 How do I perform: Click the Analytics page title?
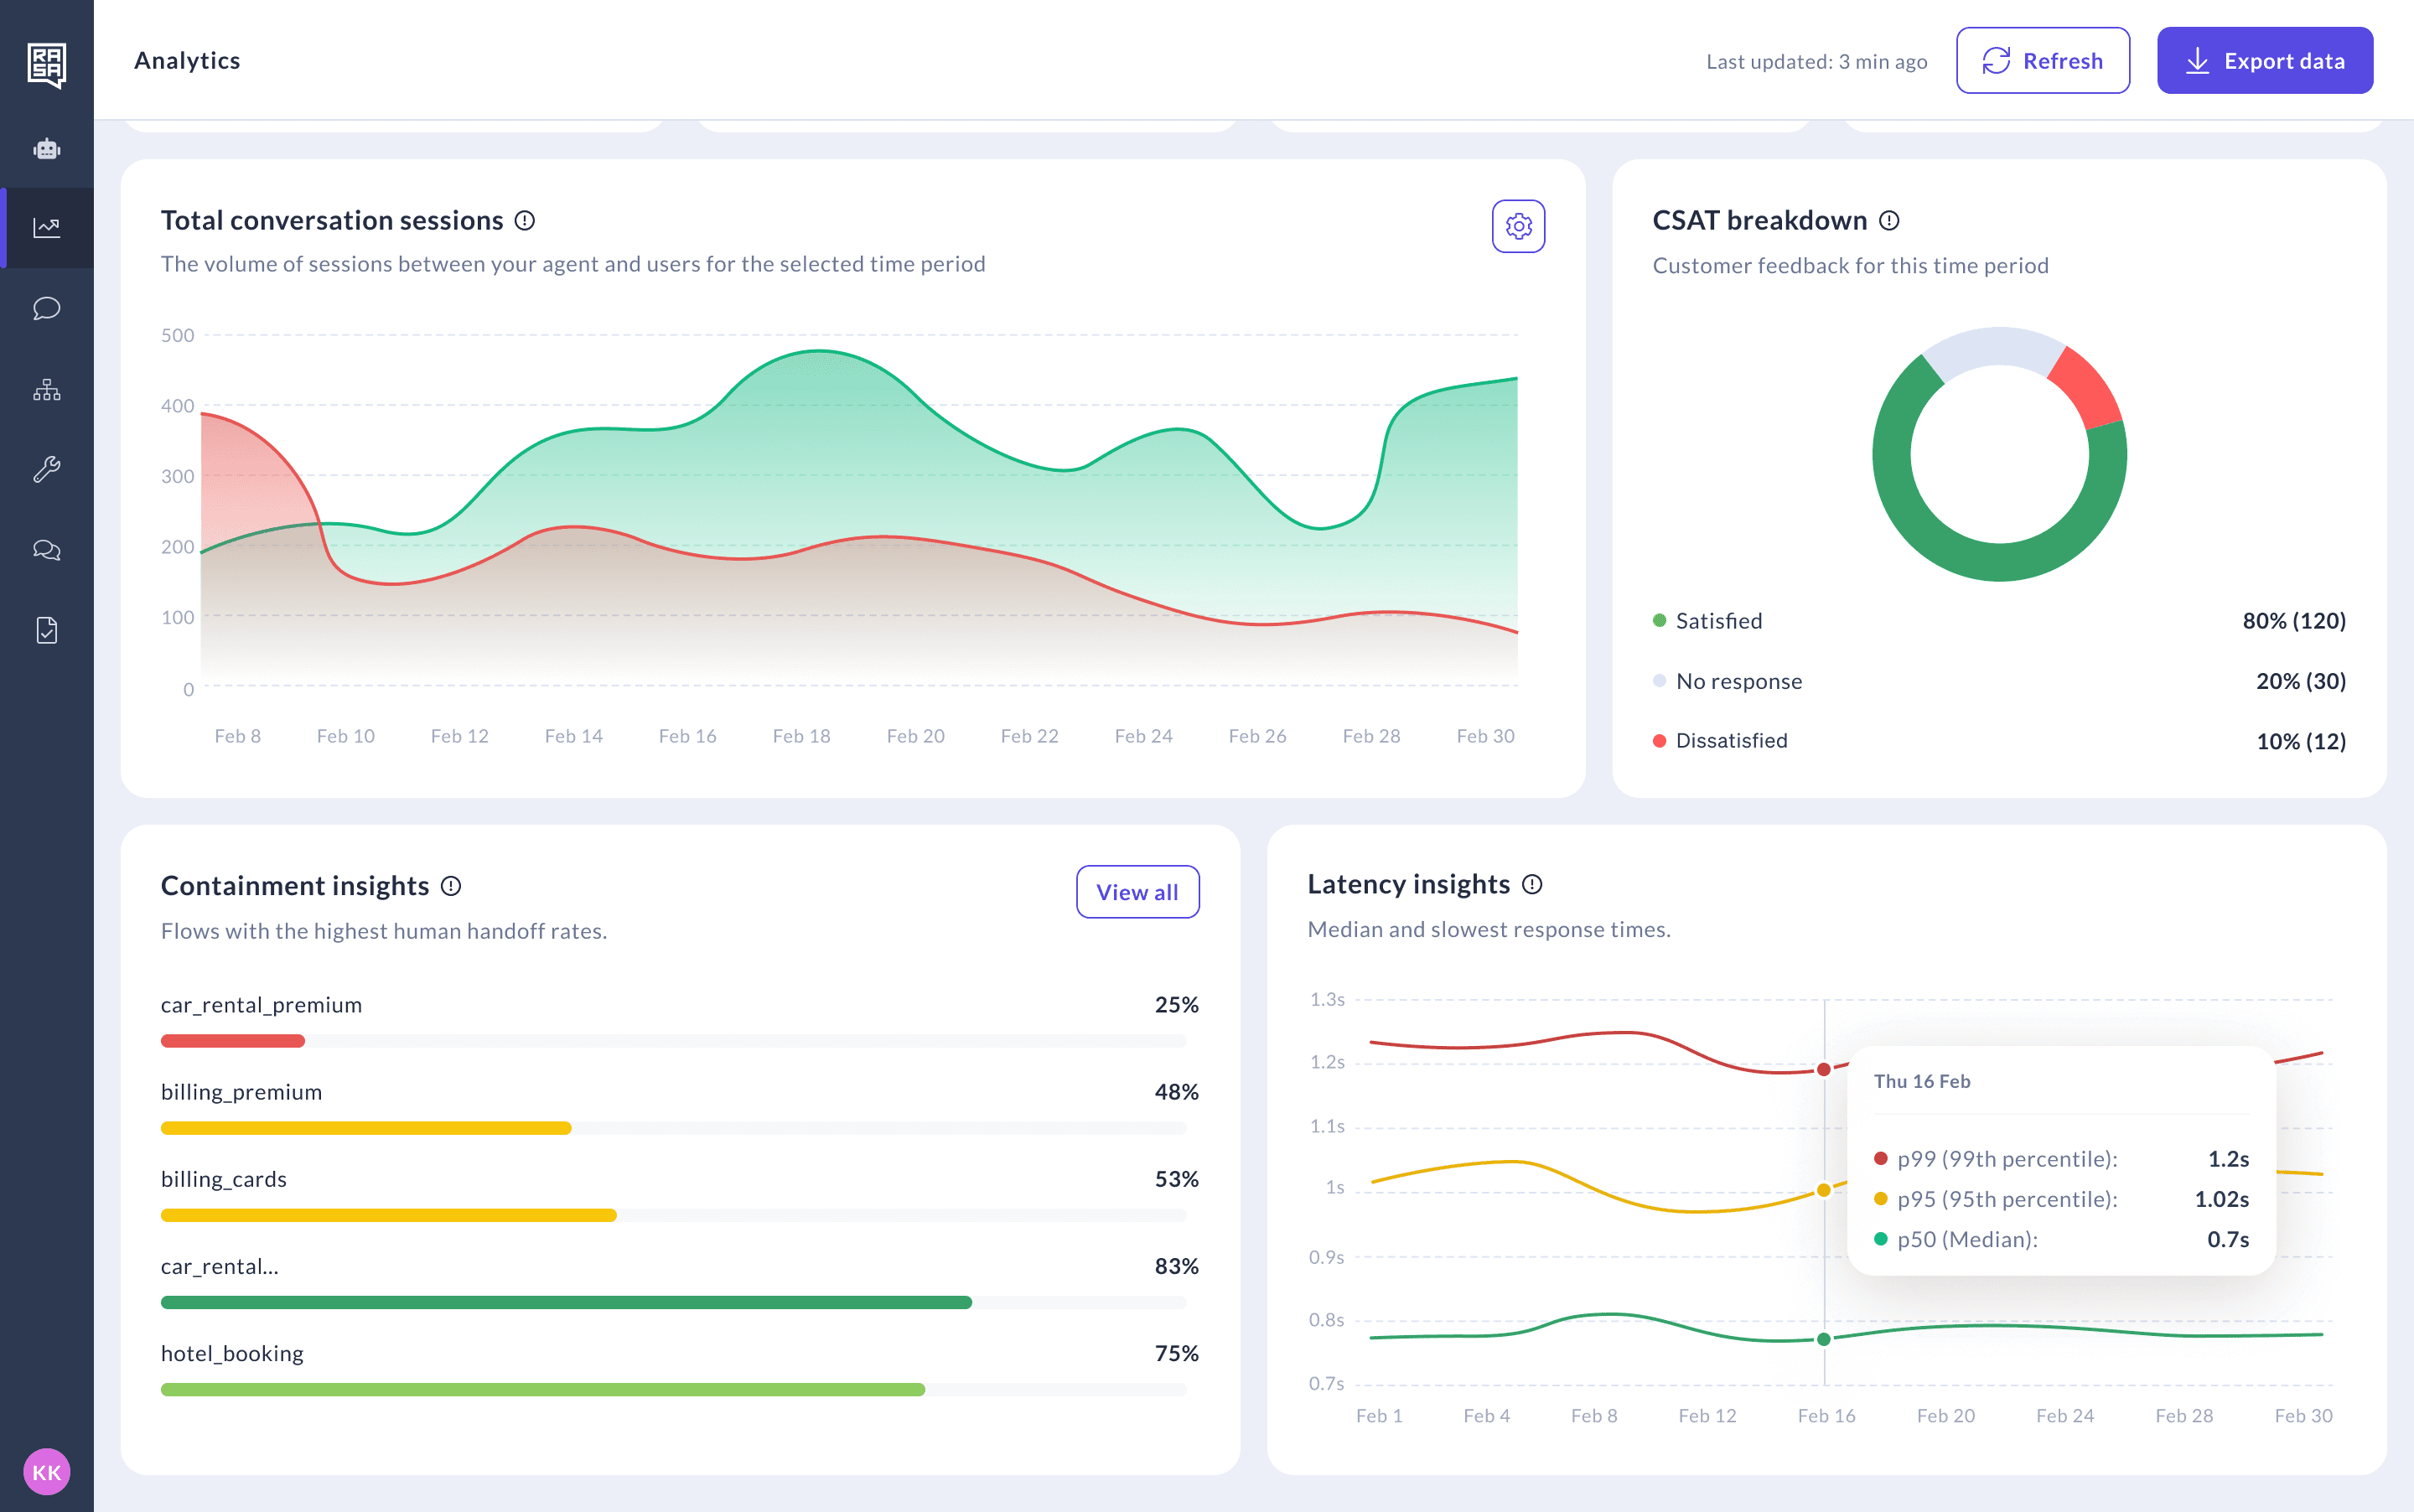(187, 60)
